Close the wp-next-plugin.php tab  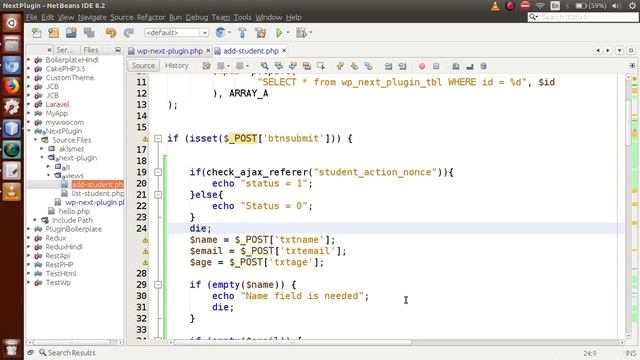(208, 51)
